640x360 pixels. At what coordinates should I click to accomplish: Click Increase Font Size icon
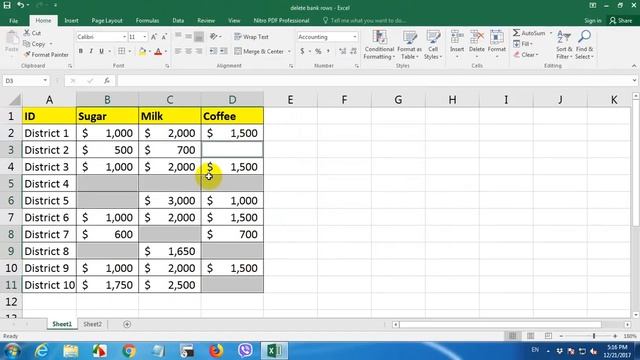[154, 37]
